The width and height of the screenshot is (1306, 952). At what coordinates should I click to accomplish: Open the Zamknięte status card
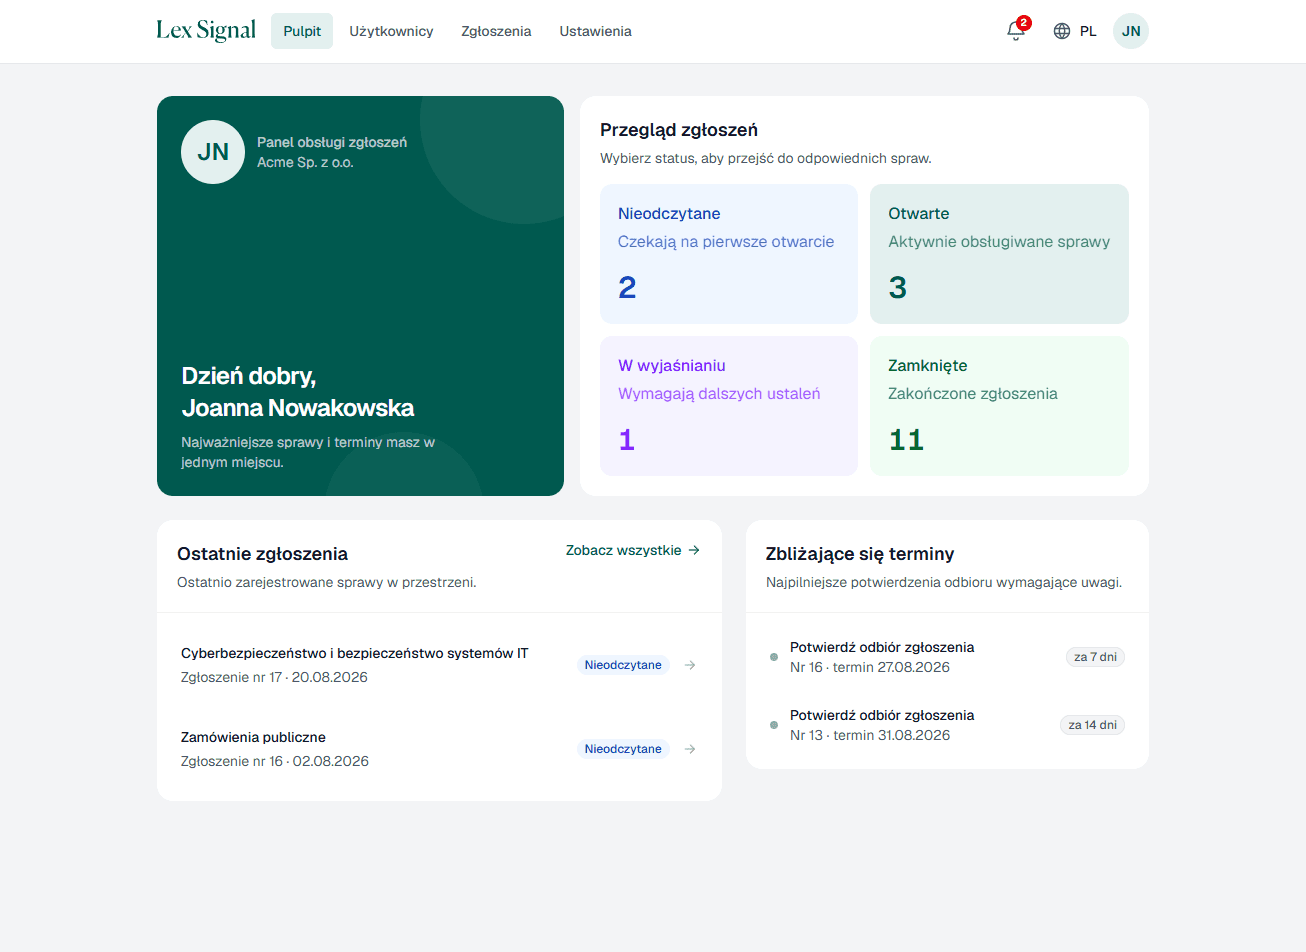999,406
